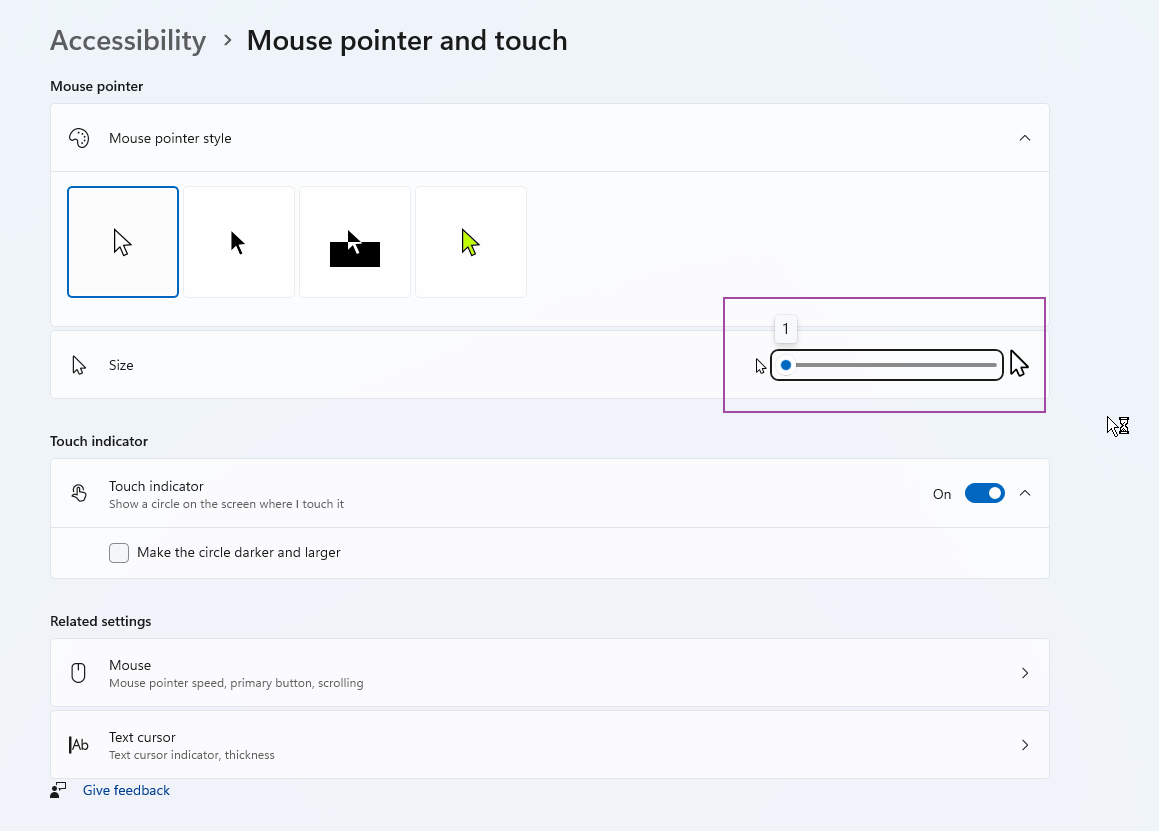
Task: Click the large pointer icon right of slider
Action: [1018, 364]
